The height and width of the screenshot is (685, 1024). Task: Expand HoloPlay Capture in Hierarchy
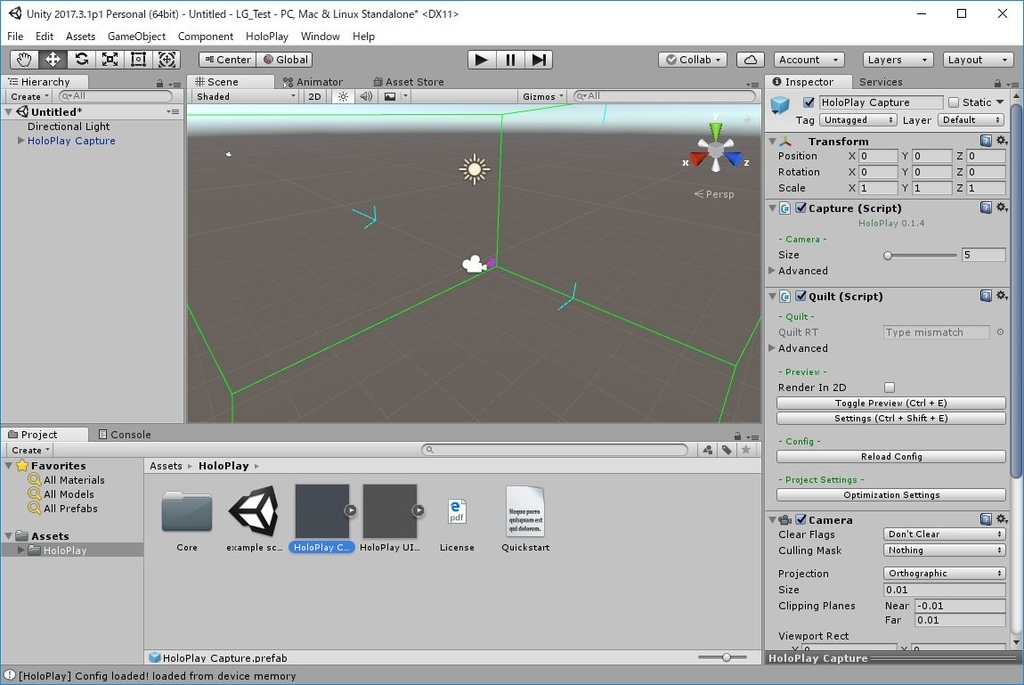click(21, 140)
